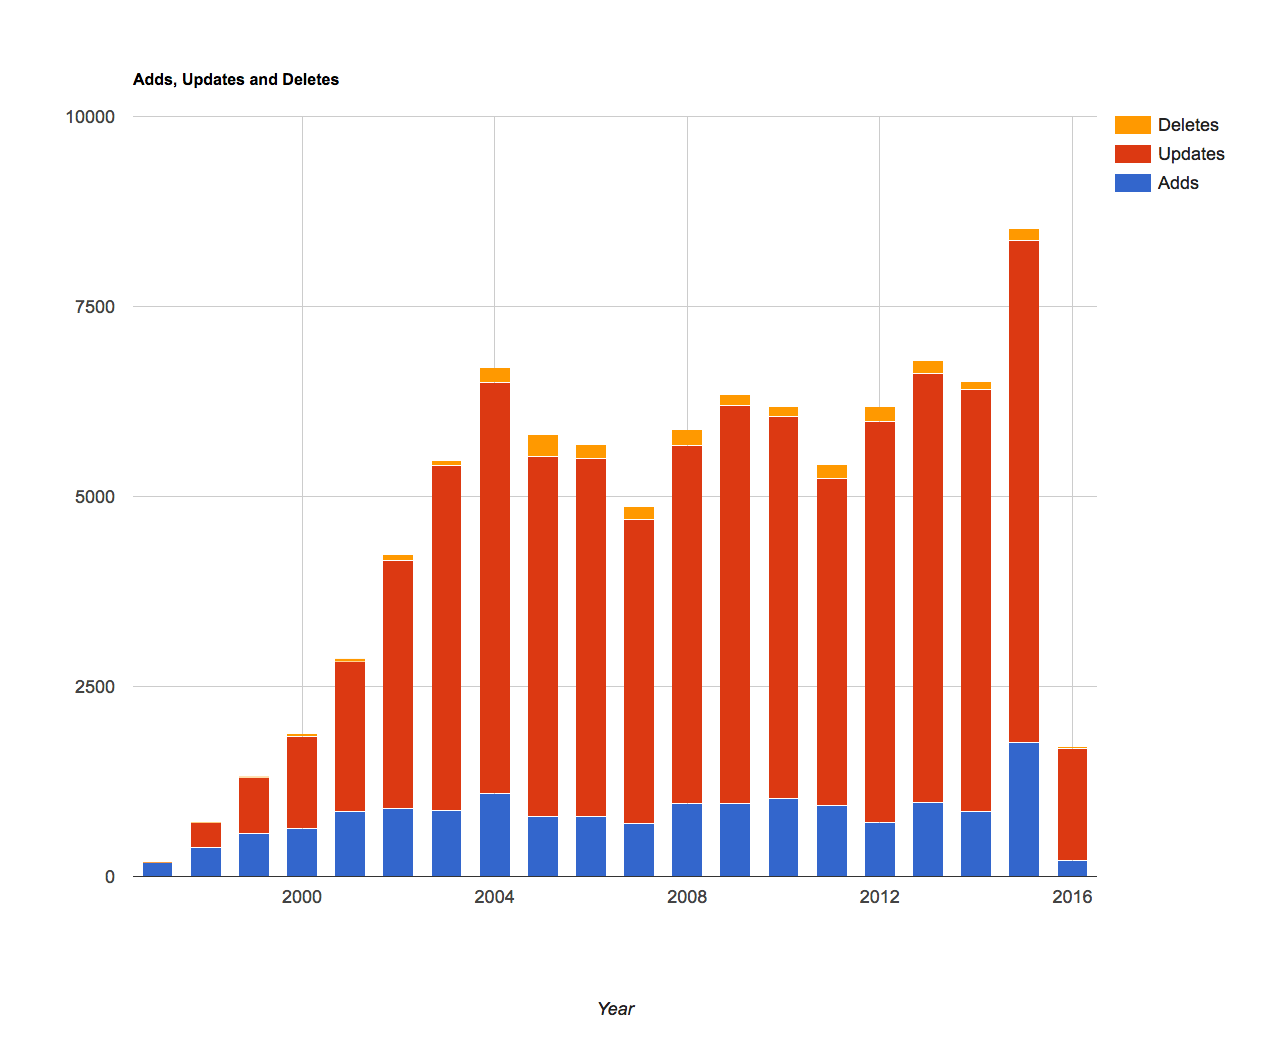
Task: Select the Adds legend label
Action: pos(1178,183)
